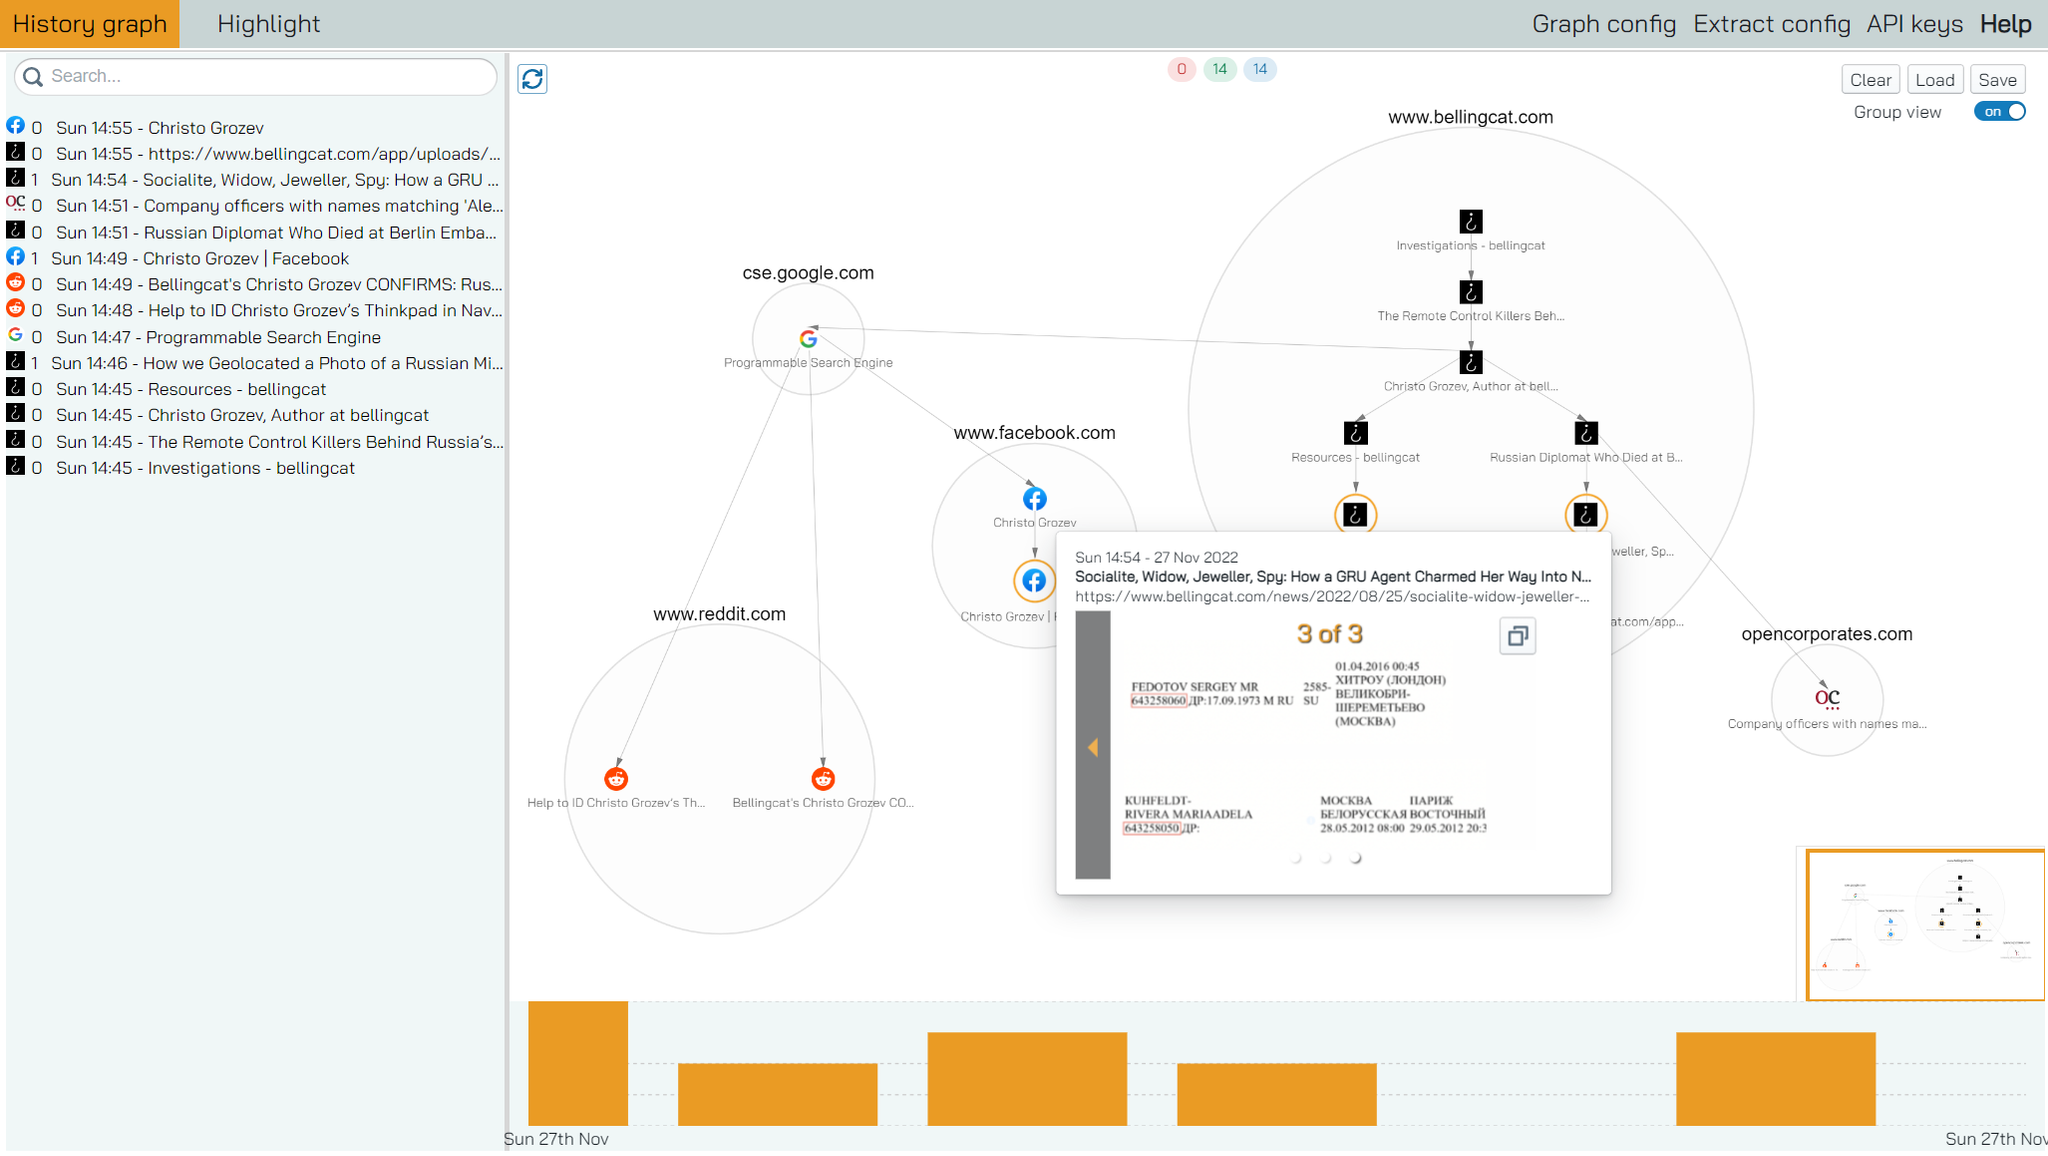Toggle the blue '14' count badge filter

click(x=1260, y=69)
